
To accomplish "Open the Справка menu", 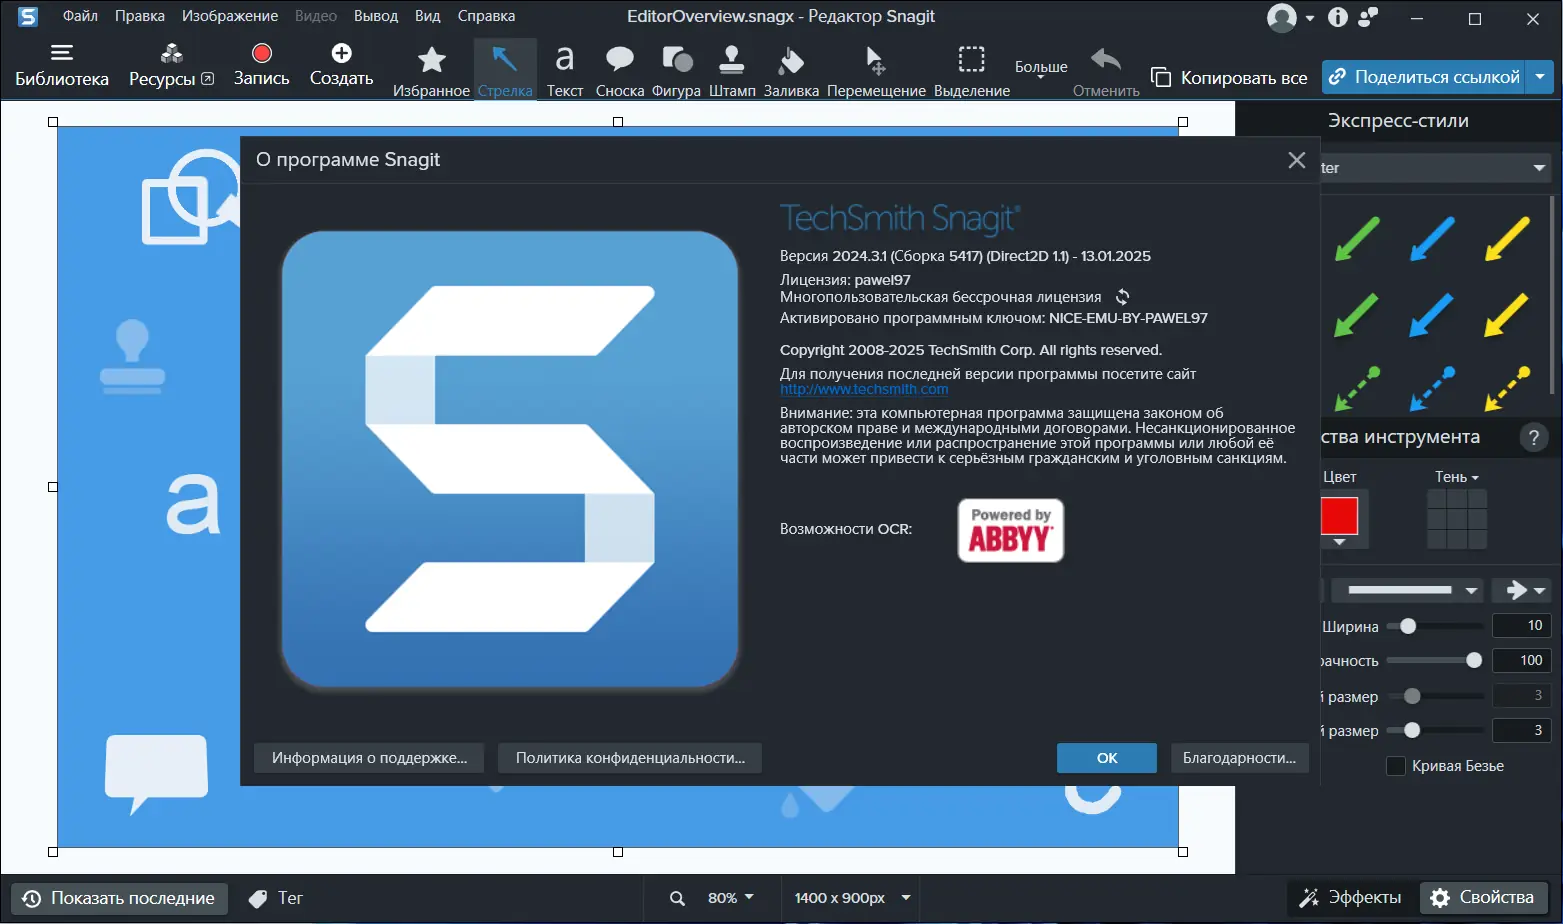I will 486,15.
